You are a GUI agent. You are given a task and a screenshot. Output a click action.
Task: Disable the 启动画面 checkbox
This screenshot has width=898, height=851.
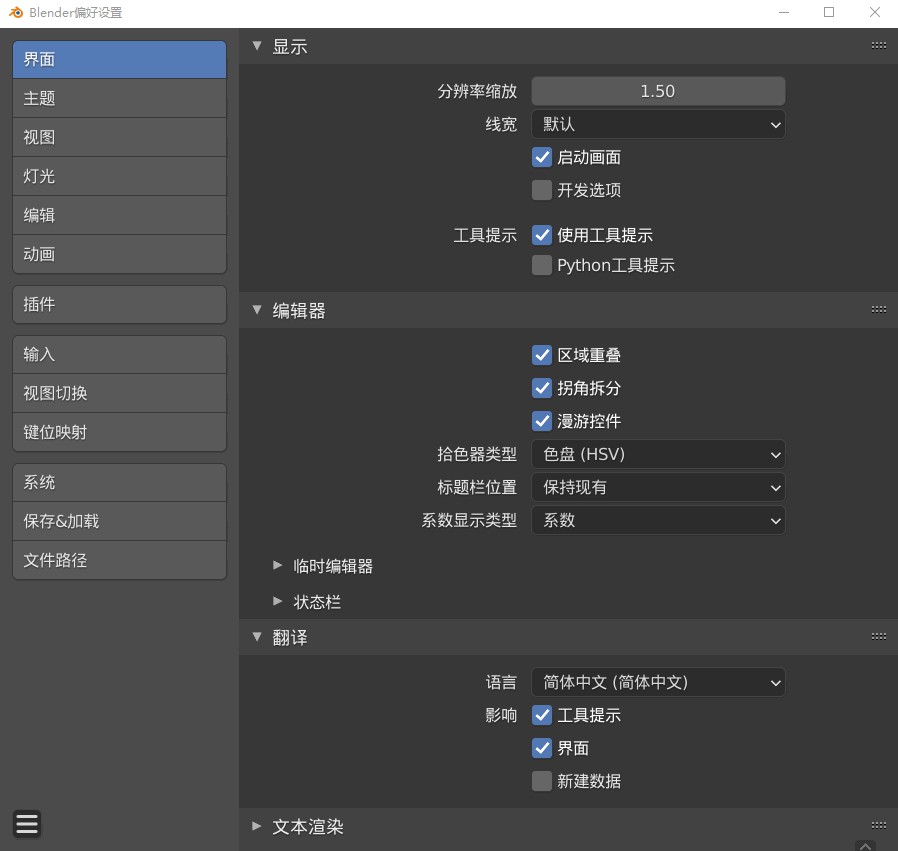pyautogui.click(x=542, y=157)
